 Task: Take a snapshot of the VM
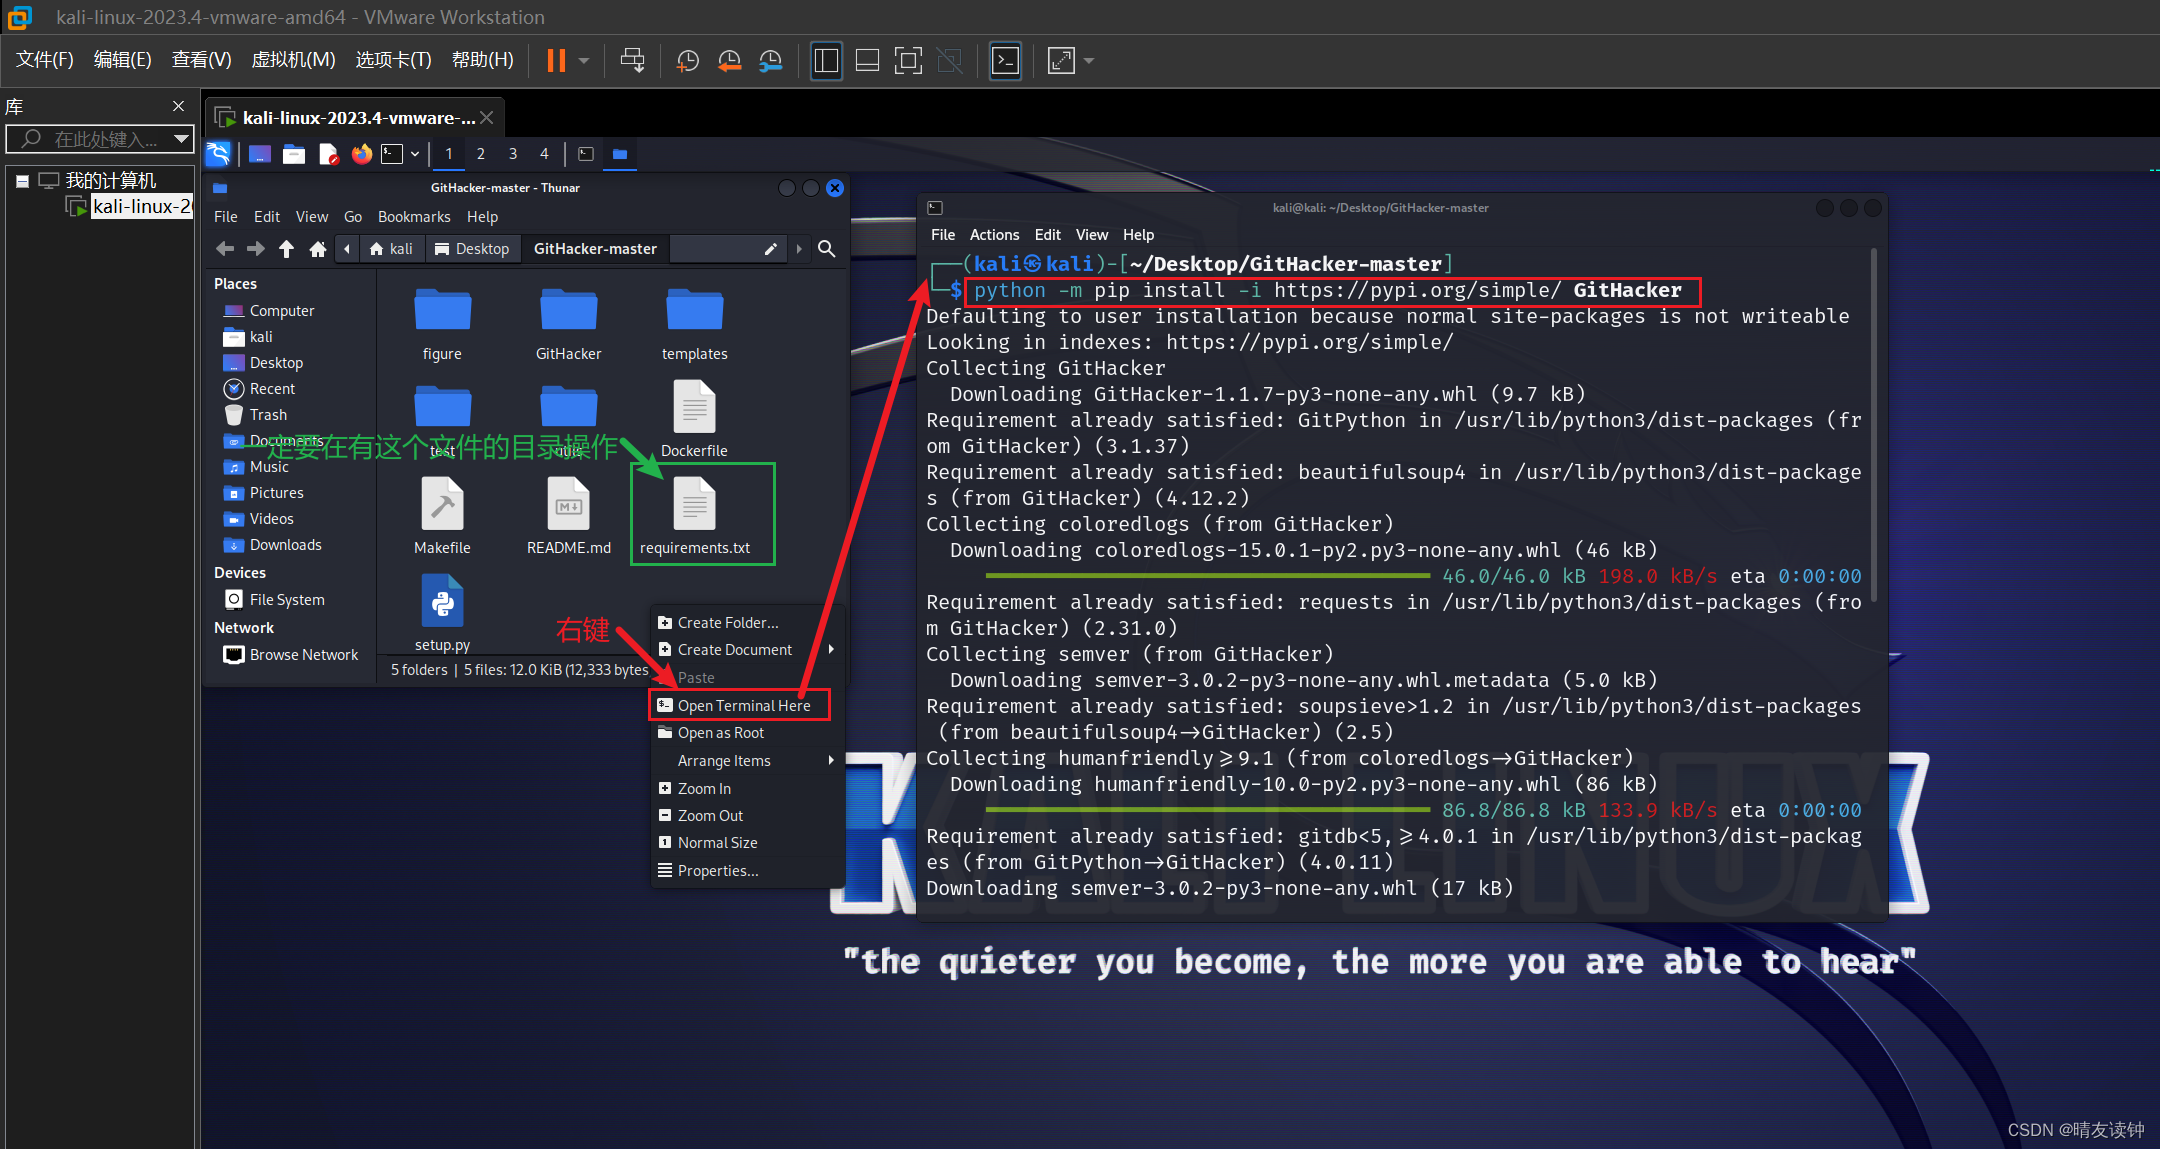coord(688,61)
